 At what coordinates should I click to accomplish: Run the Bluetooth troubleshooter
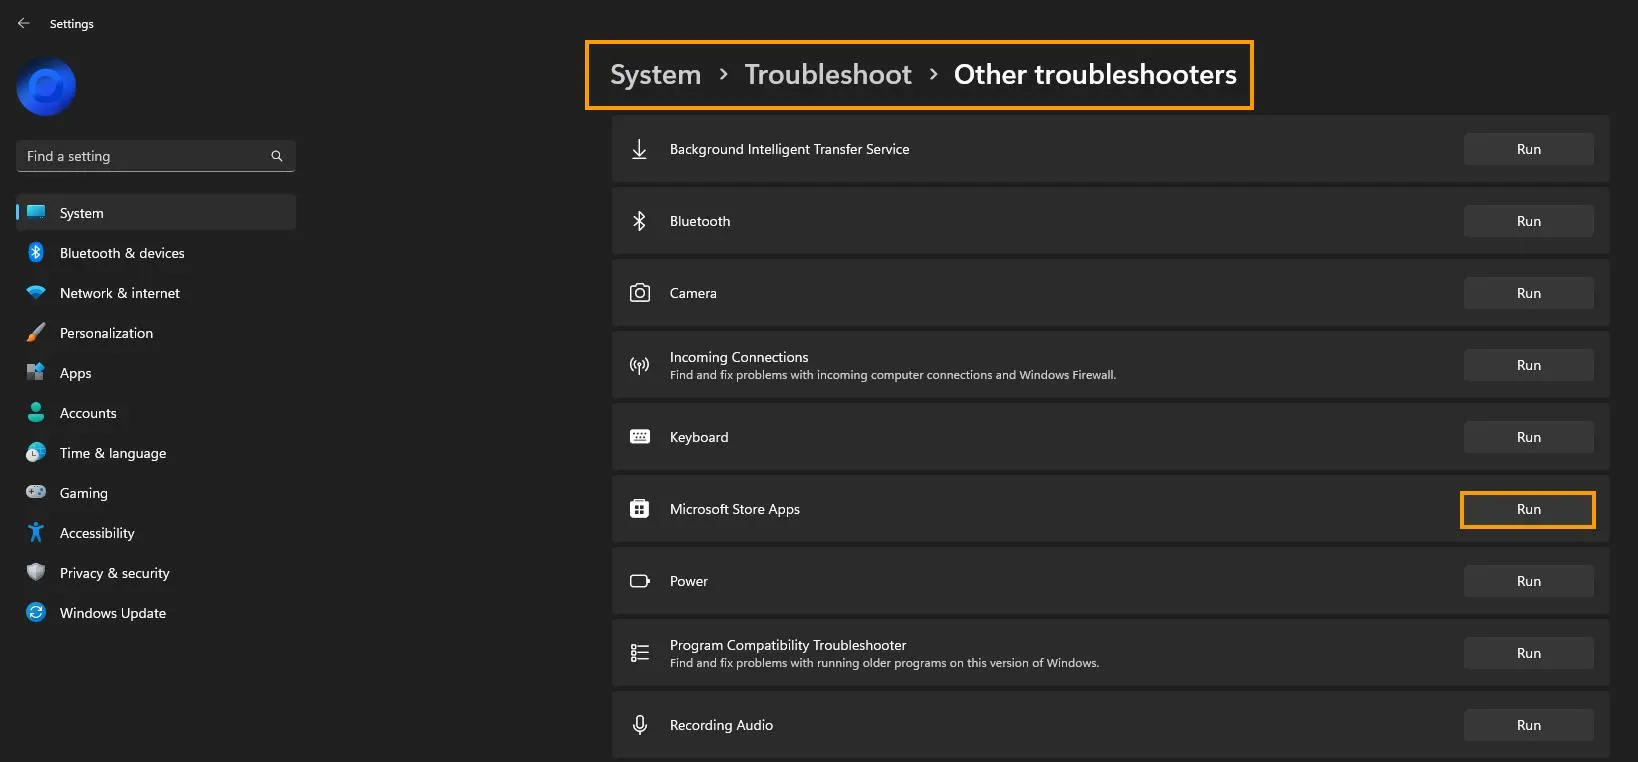click(x=1528, y=221)
